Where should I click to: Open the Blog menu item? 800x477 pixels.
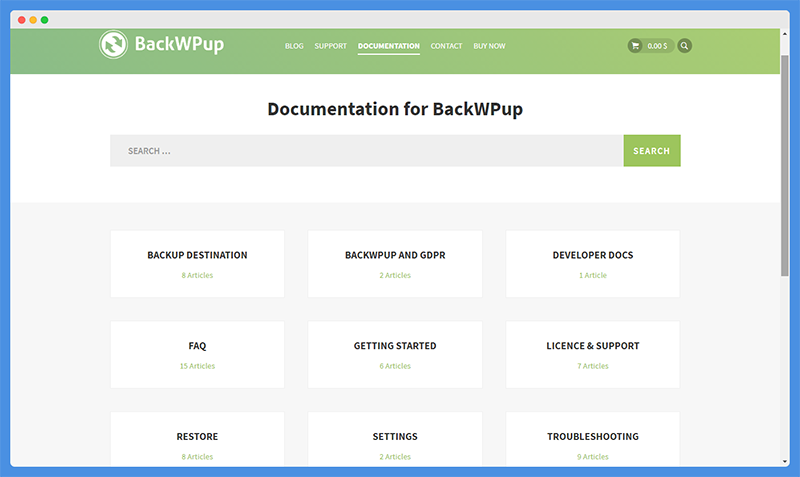tap(294, 46)
